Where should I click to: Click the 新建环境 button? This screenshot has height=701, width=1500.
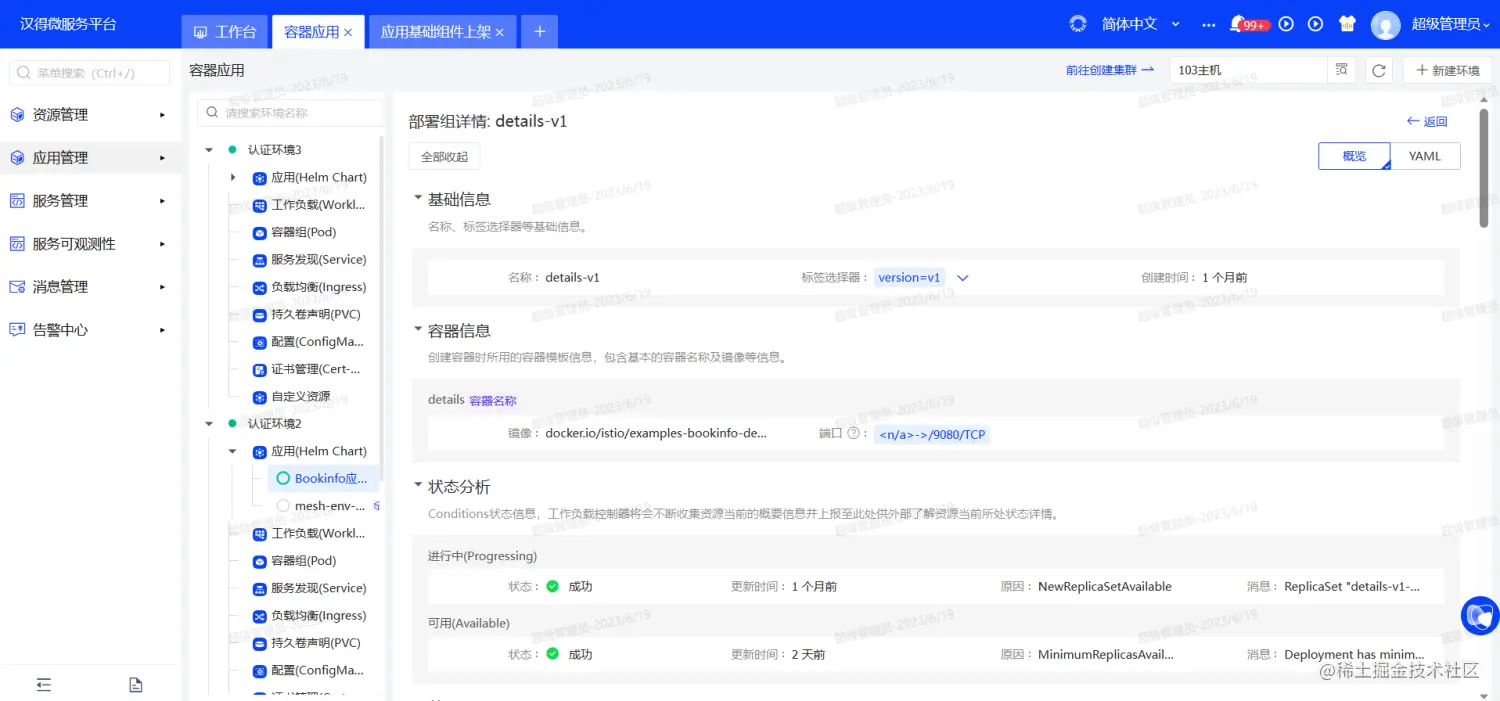click(x=1448, y=70)
